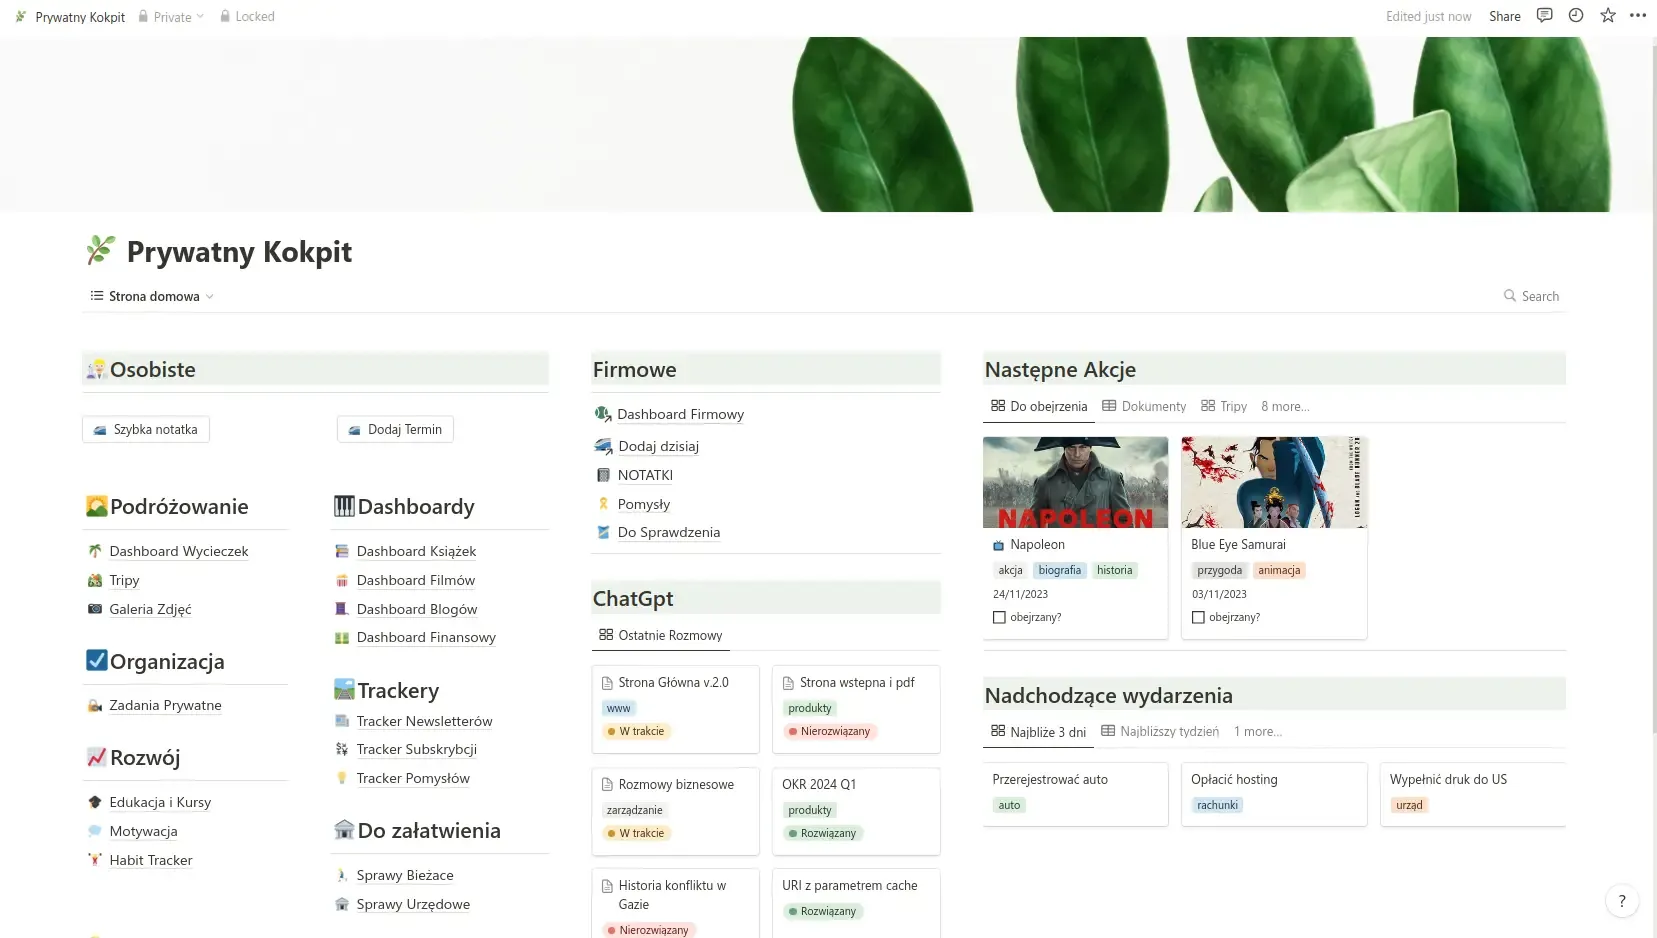Expand 1 more view in Nadchodzące wydarzenia

tap(1258, 732)
